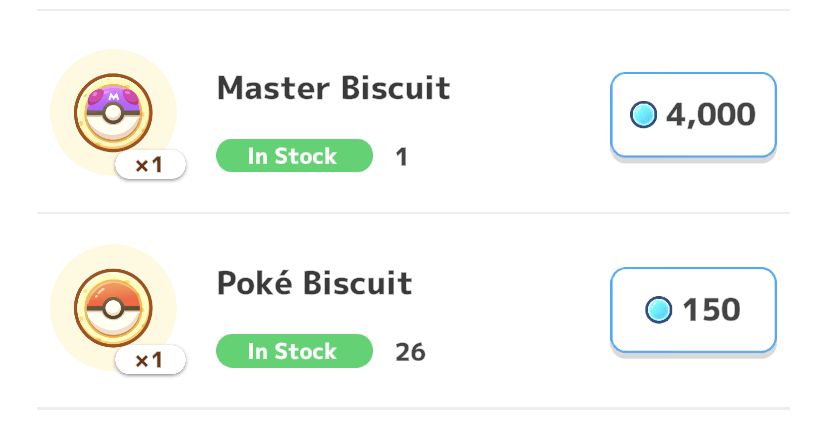This screenshot has height=431, width=828.
Task: Tap the Poké Biscuit item icon
Action: [113, 307]
